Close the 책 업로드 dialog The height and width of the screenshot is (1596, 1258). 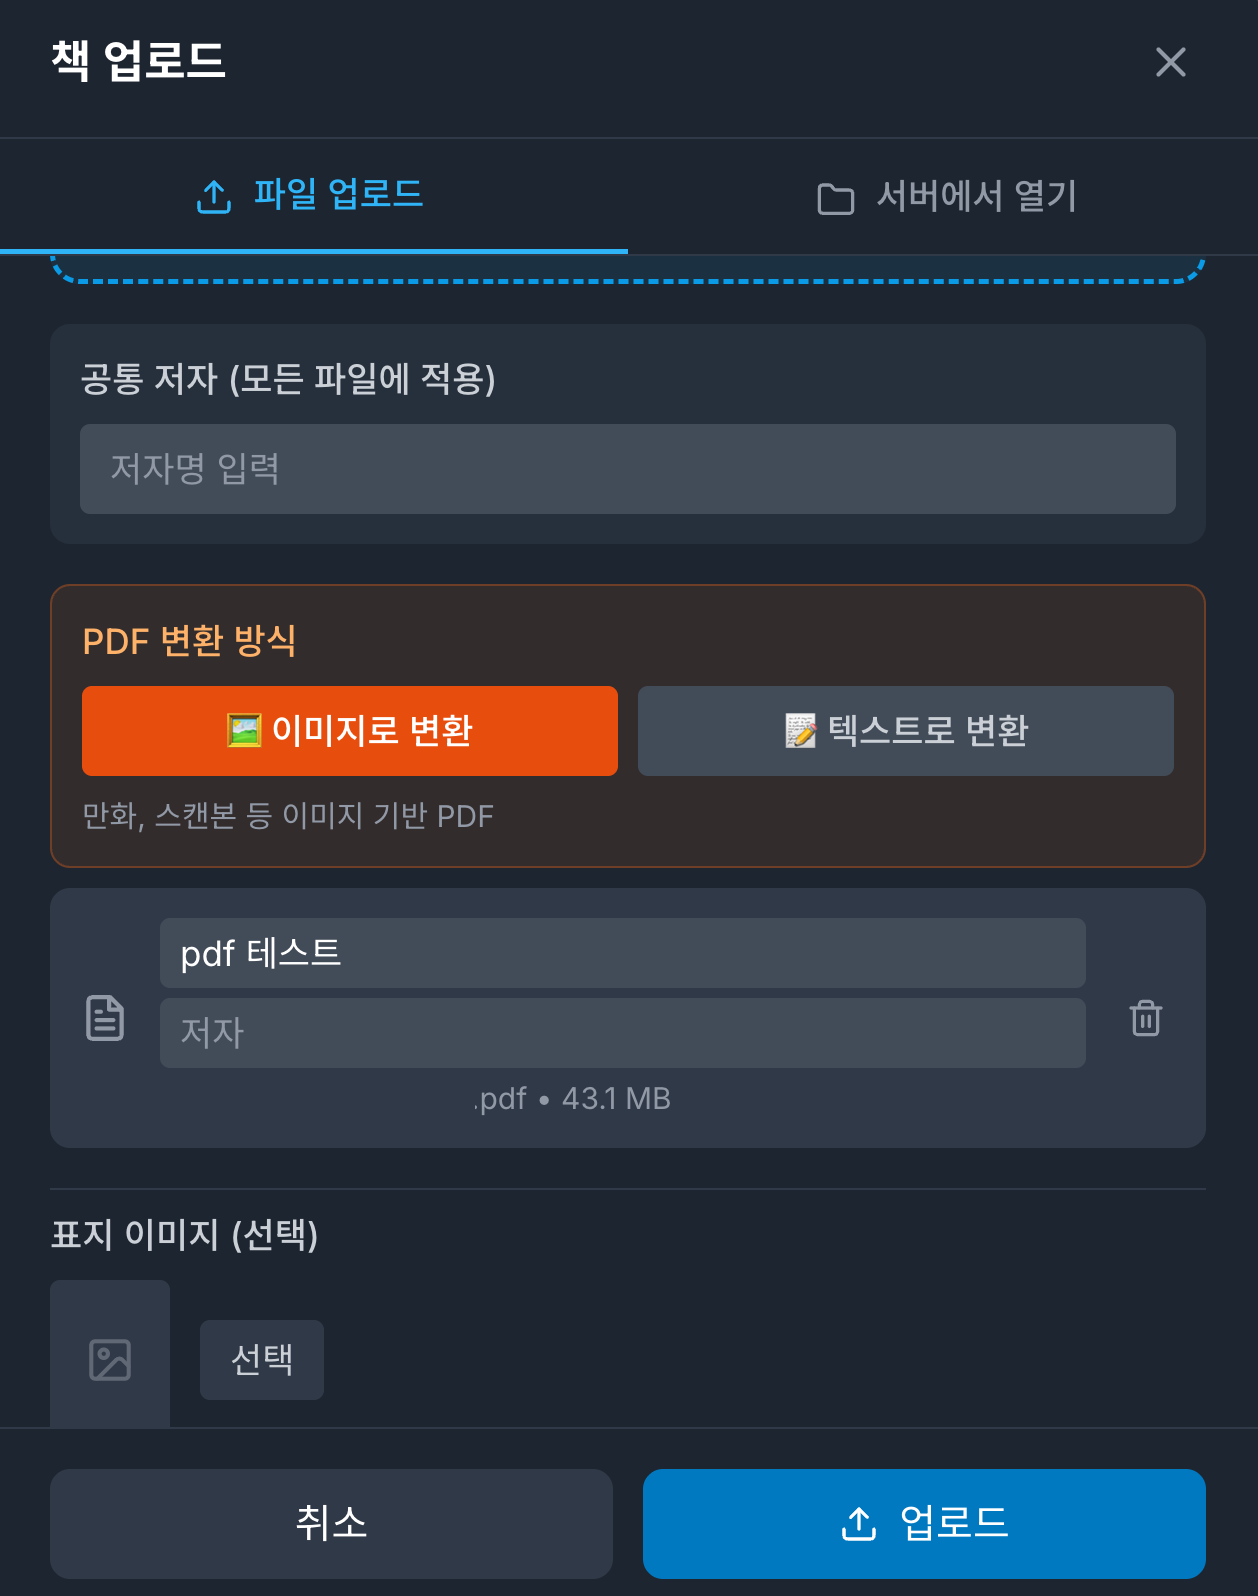1170,62
